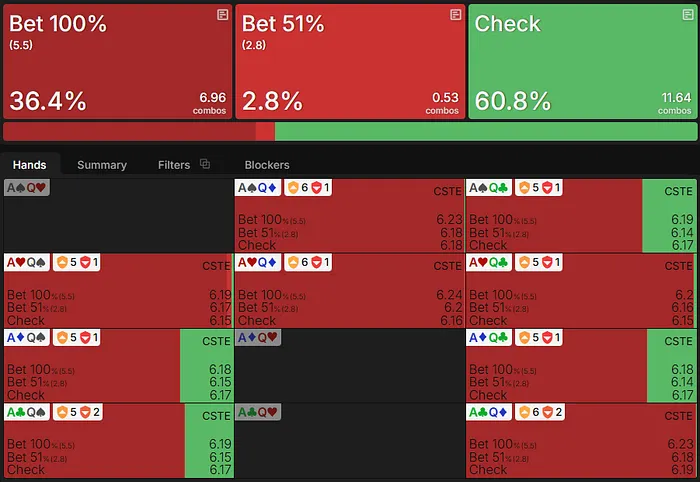Click the orange shield badge on A♠Q♦
The width and height of the screenshot is (700, 482).
(x=293, y=188)
